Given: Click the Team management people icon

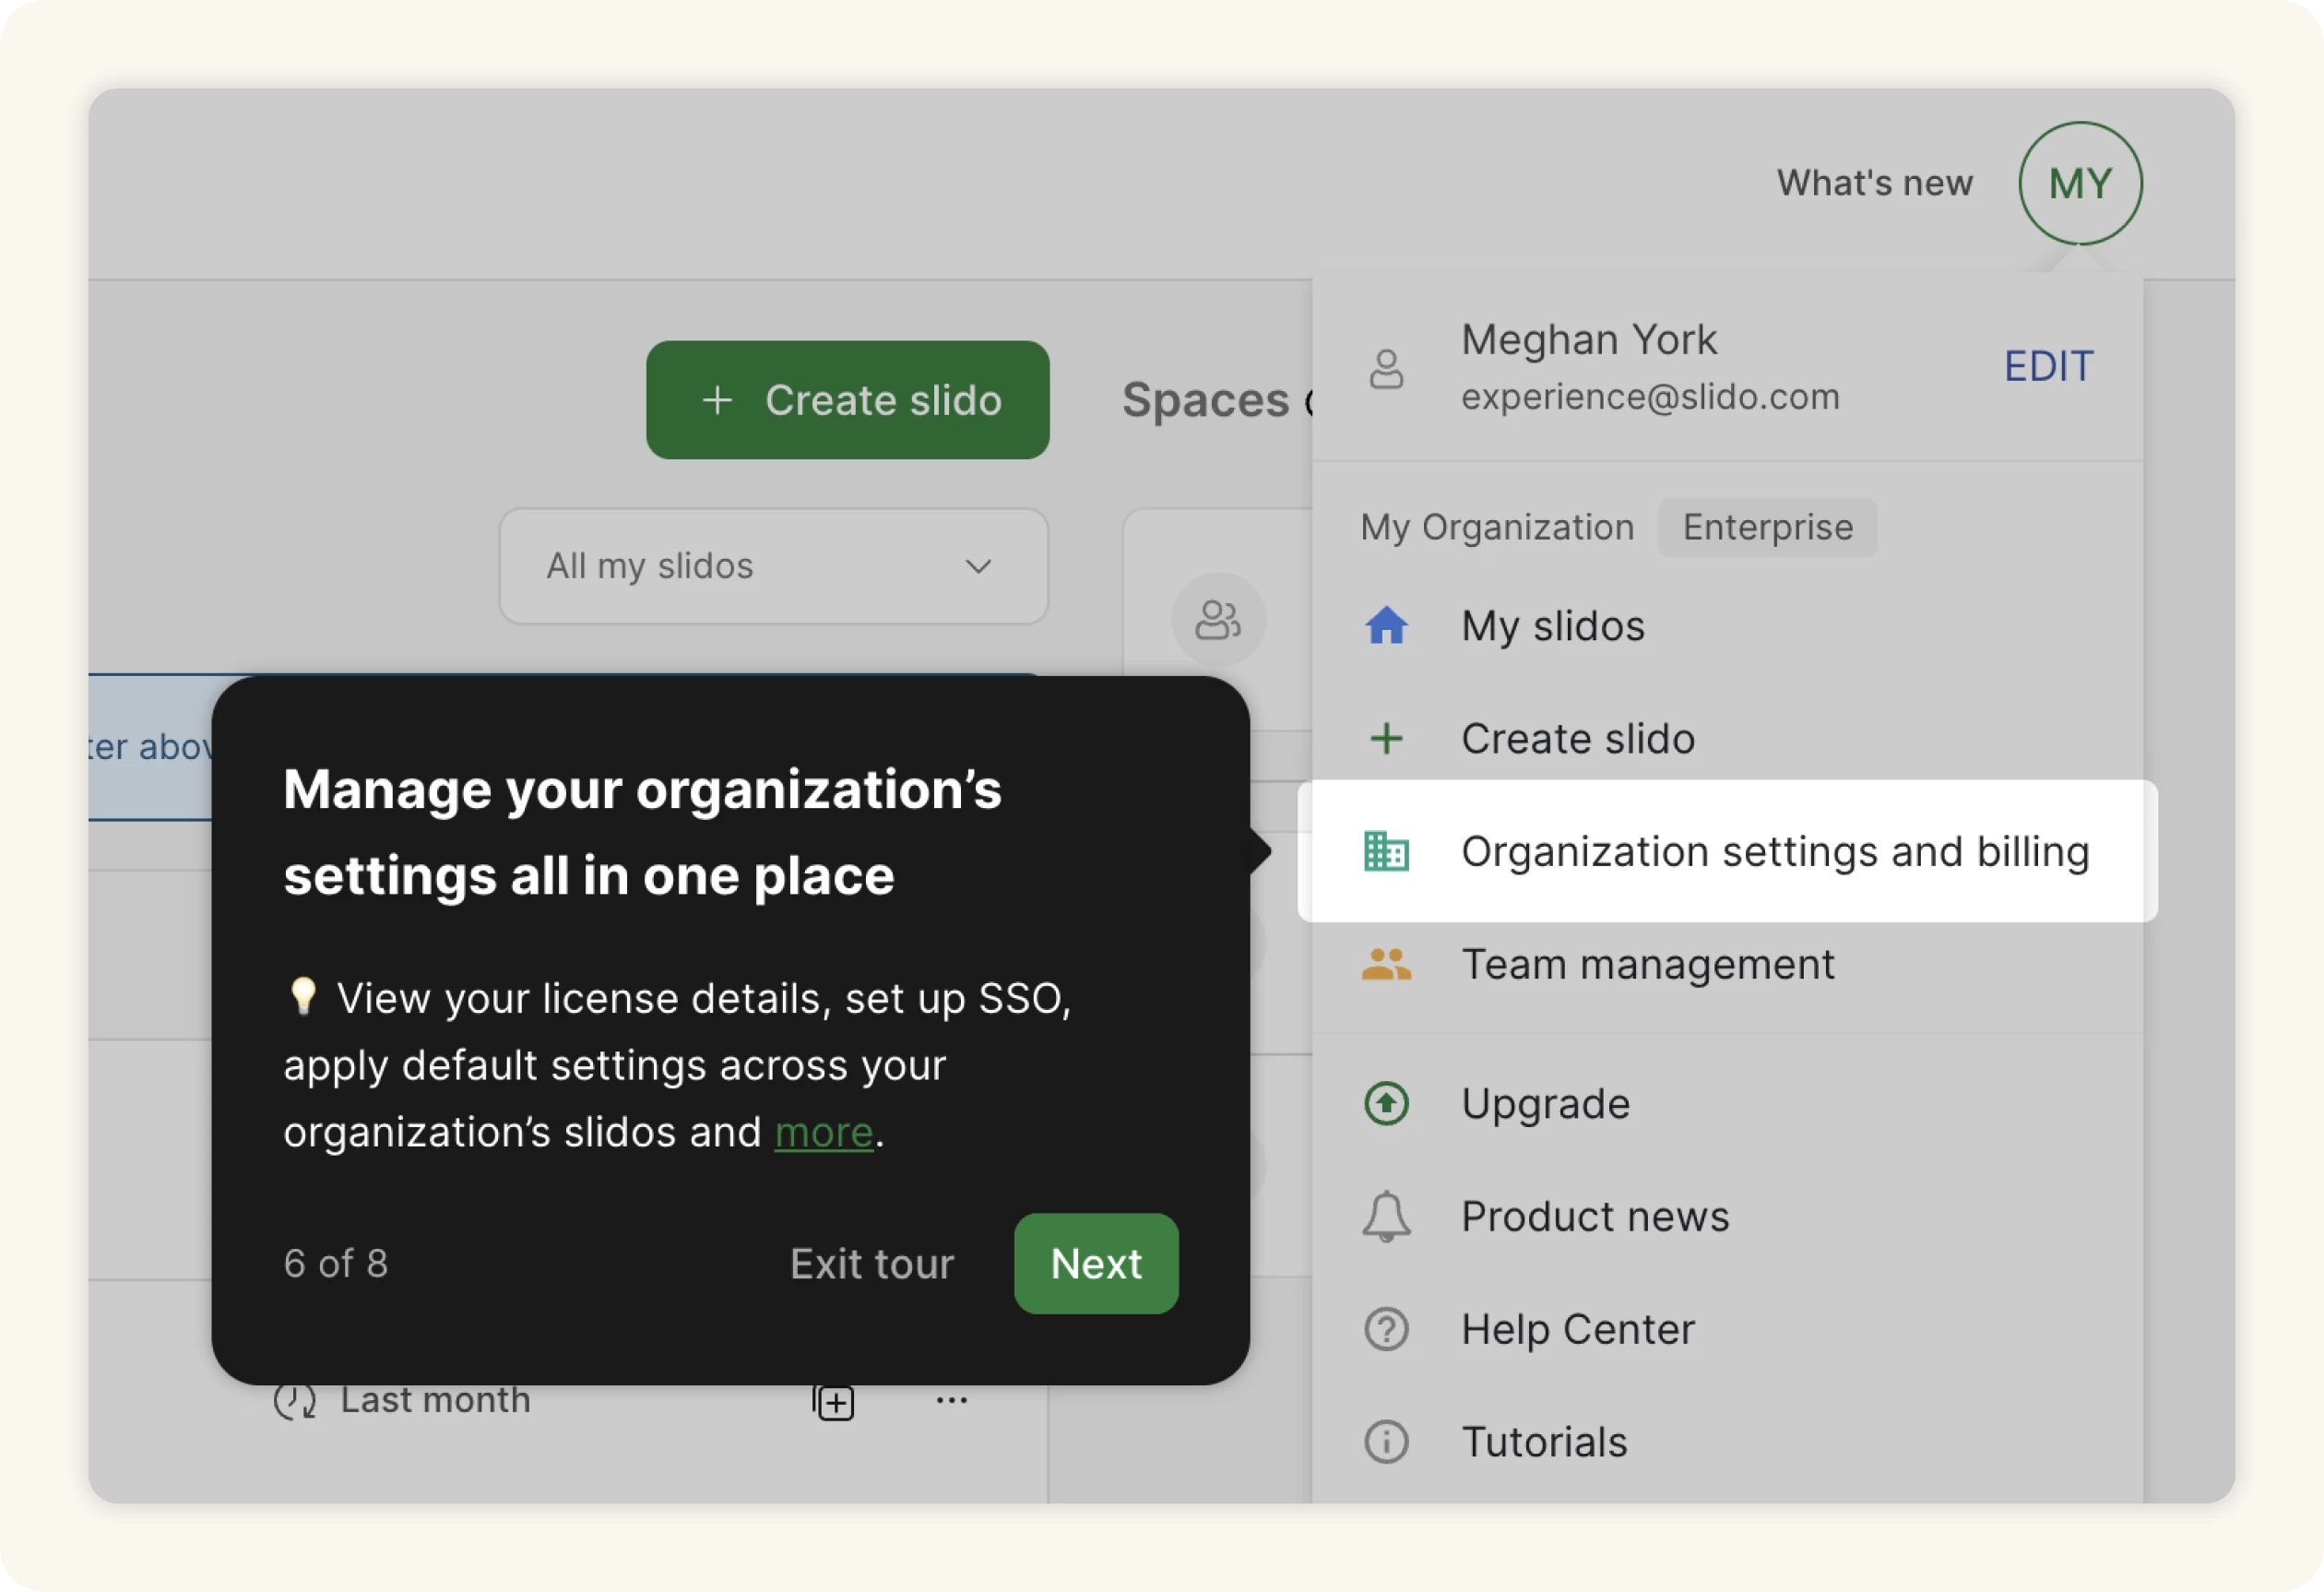Looking at the screenshot, I should coord(1386,965).
